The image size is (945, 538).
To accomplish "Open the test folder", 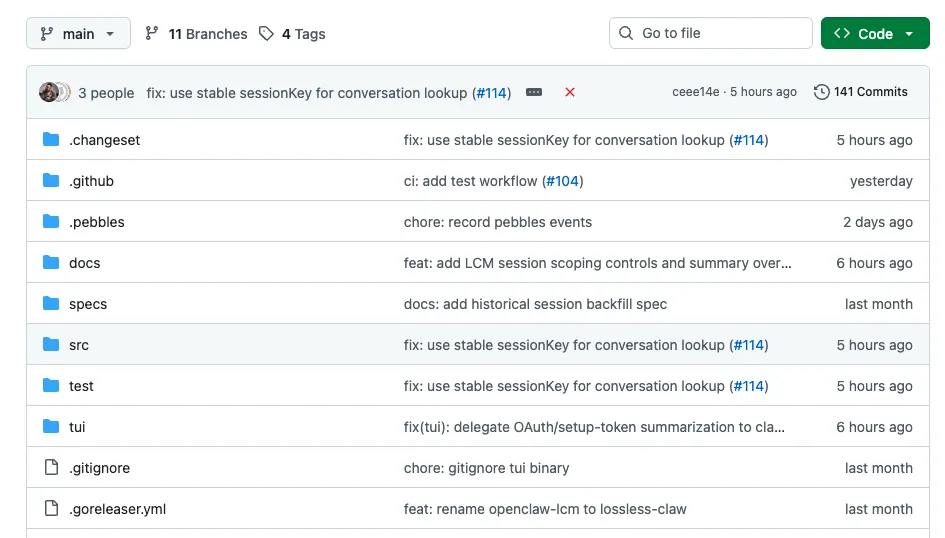I will point(81,386).
